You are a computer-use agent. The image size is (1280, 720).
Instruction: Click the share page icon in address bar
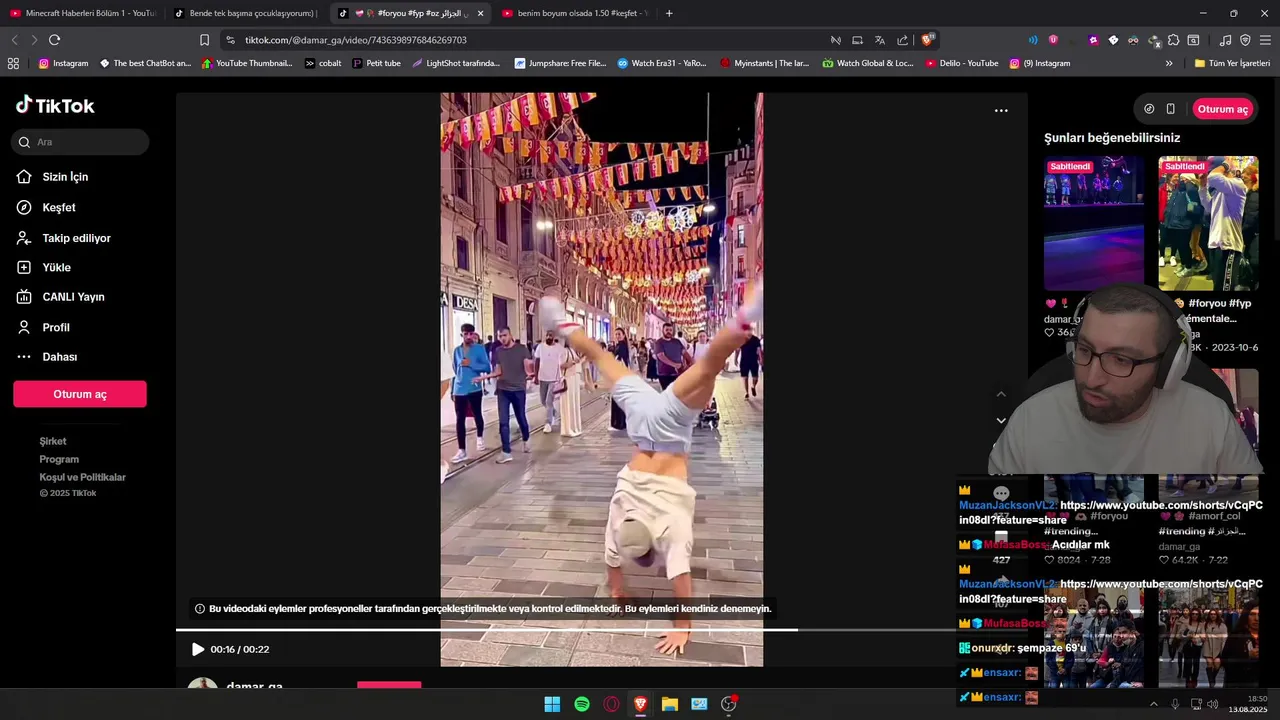pos(902,40)
